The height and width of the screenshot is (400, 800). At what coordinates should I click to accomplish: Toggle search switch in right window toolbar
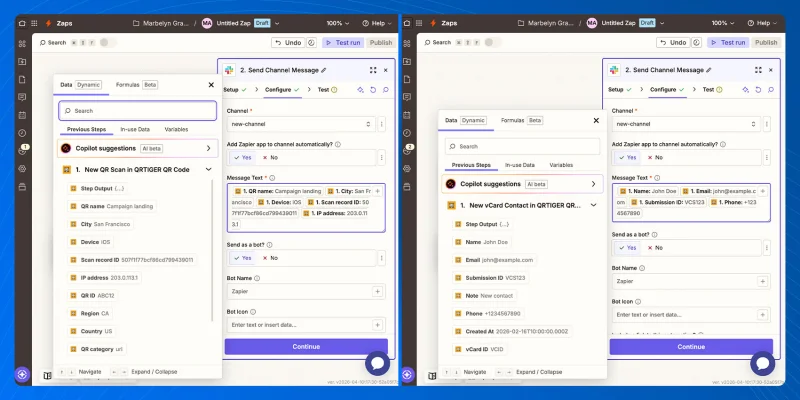492,42
